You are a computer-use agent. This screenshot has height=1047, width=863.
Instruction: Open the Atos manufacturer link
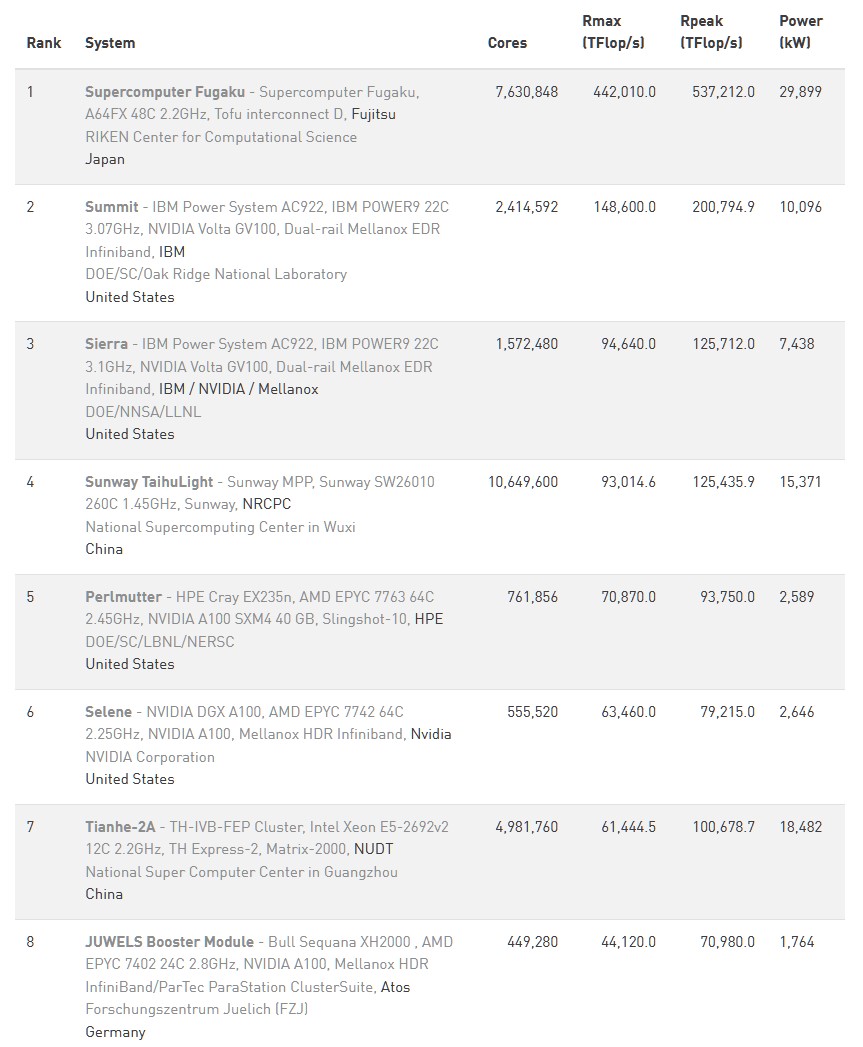[x=394, y=987]
